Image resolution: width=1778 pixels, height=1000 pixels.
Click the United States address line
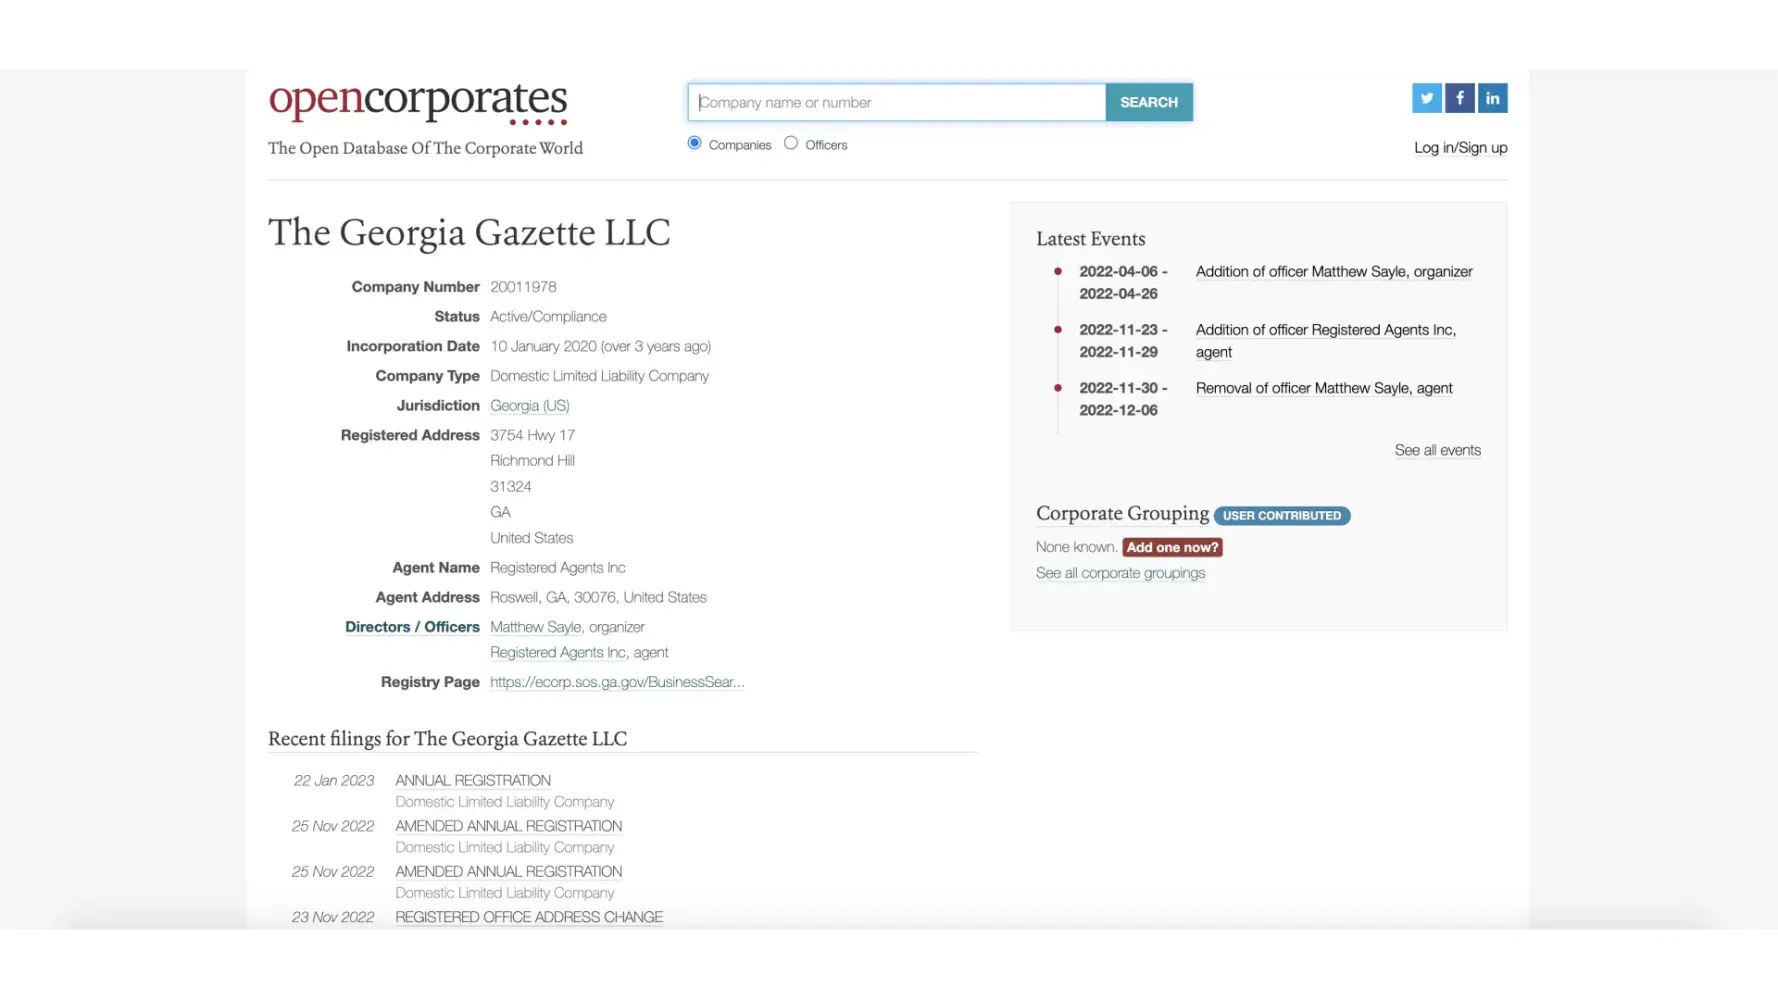coord(531,538)
